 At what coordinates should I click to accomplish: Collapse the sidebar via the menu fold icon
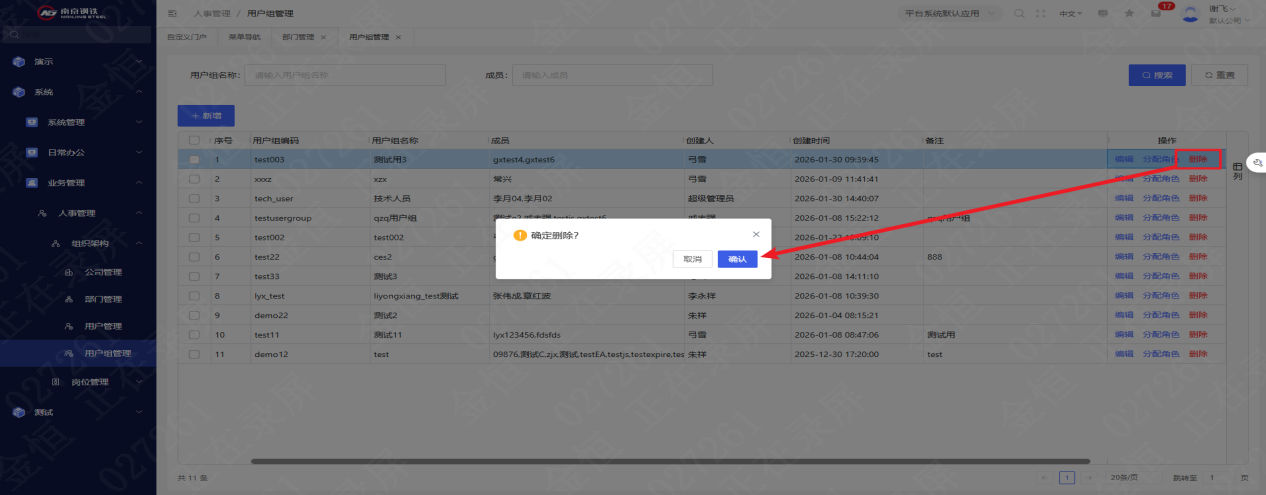(173, 14)
